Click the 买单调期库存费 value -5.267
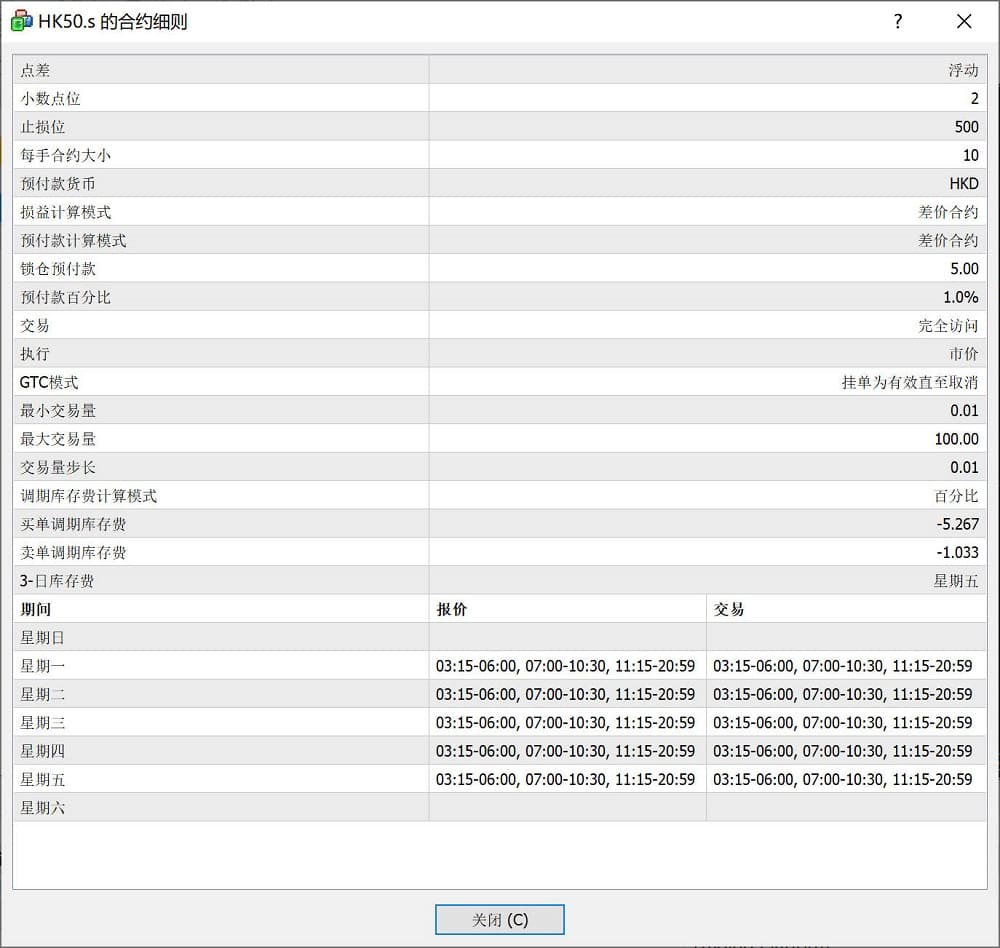 (x=958, y=524)
